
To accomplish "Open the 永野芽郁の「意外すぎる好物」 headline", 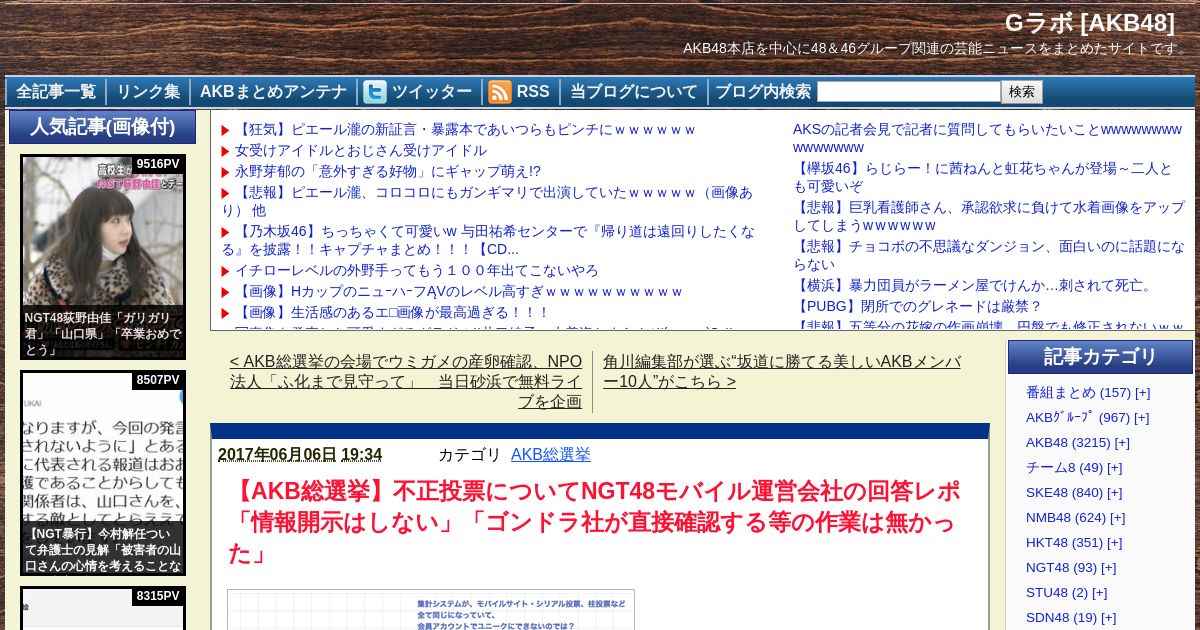I will click(x=388, y=171).
